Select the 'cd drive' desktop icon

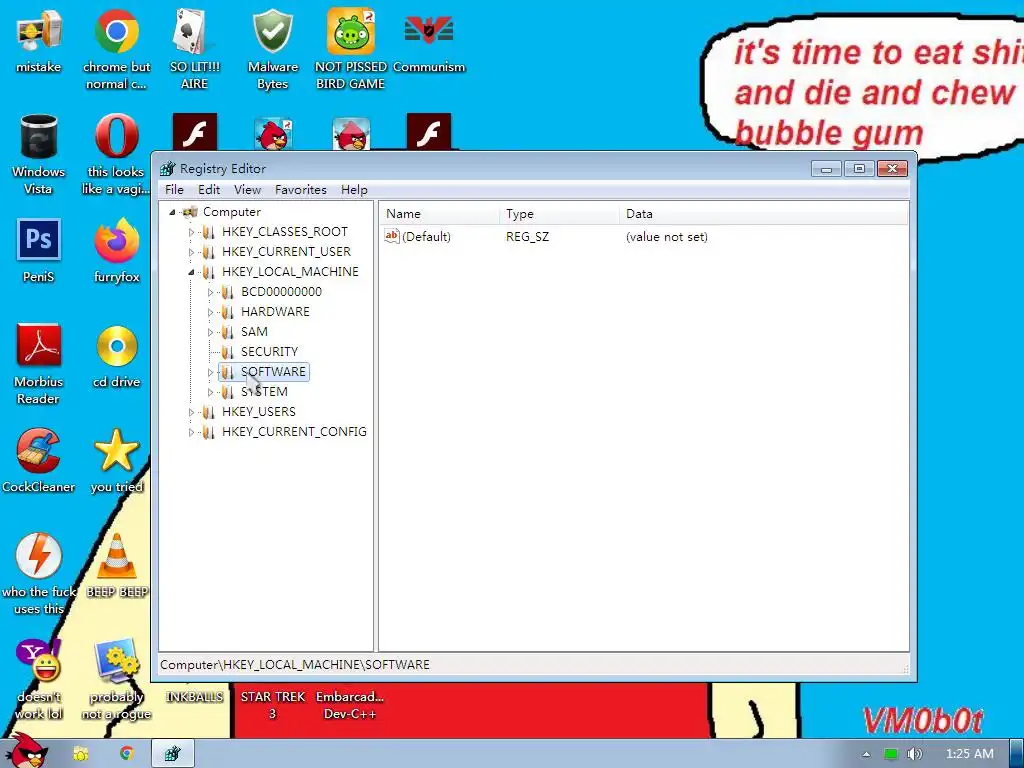pos(116,357)
